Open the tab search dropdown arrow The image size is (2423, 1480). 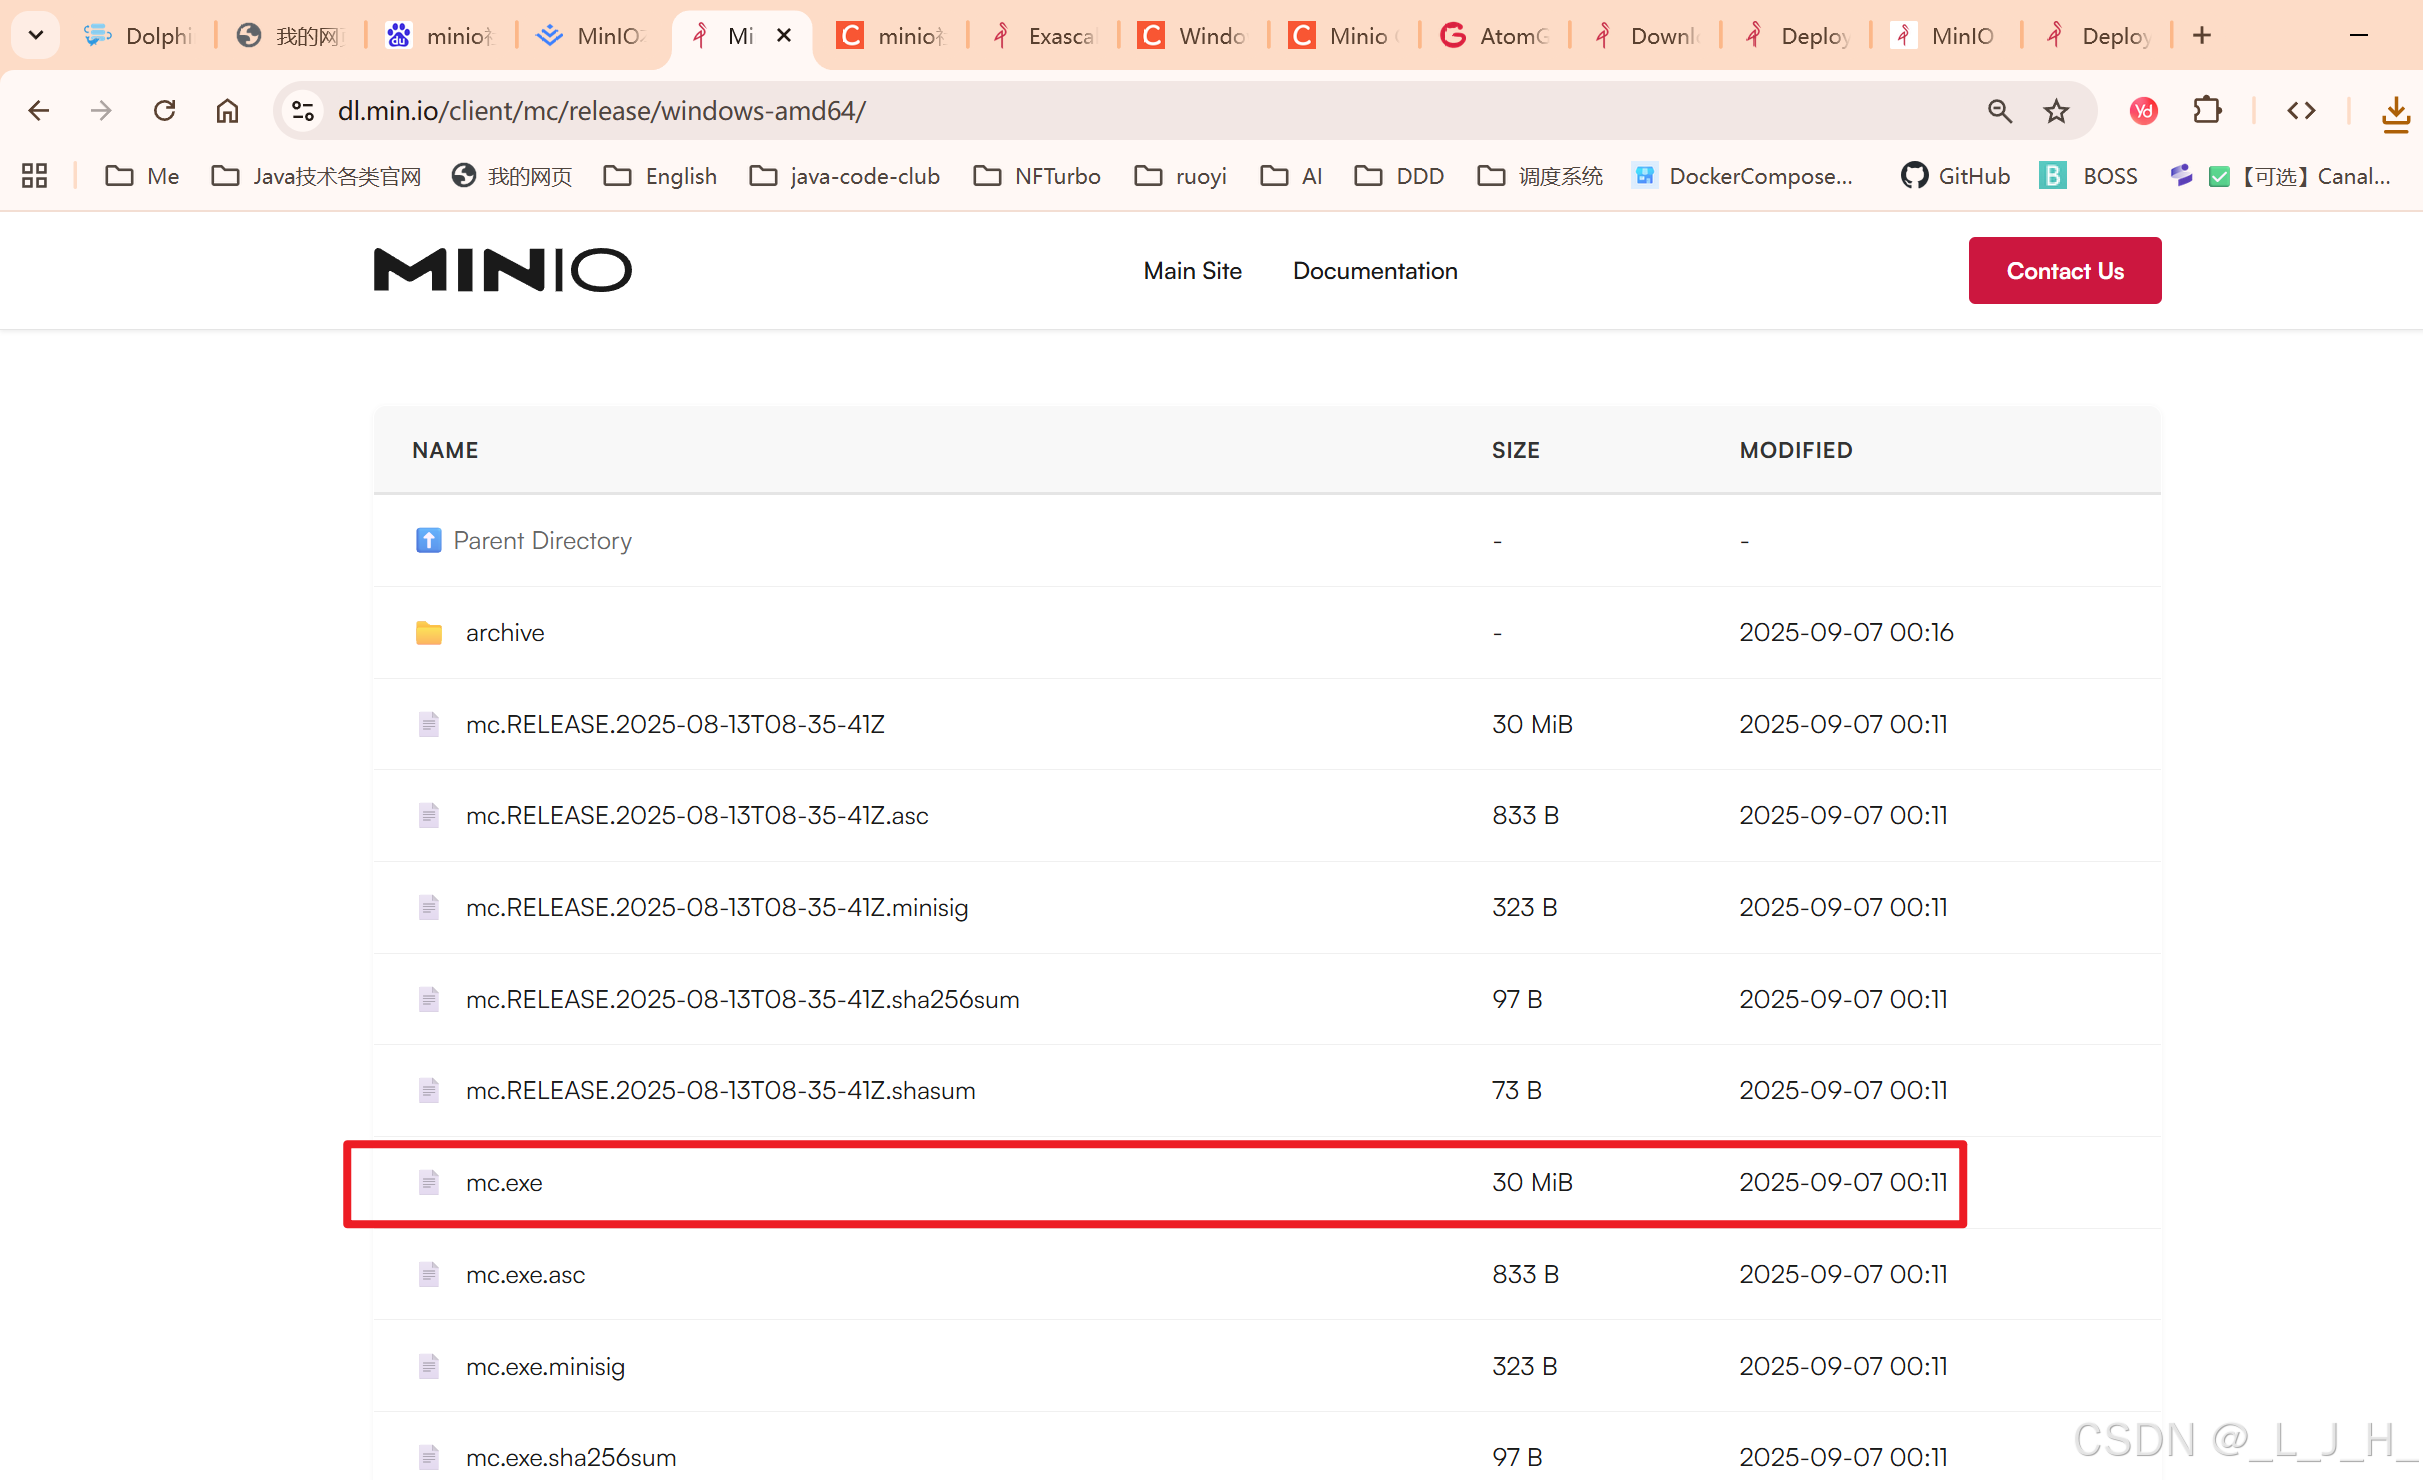point(36,36)
